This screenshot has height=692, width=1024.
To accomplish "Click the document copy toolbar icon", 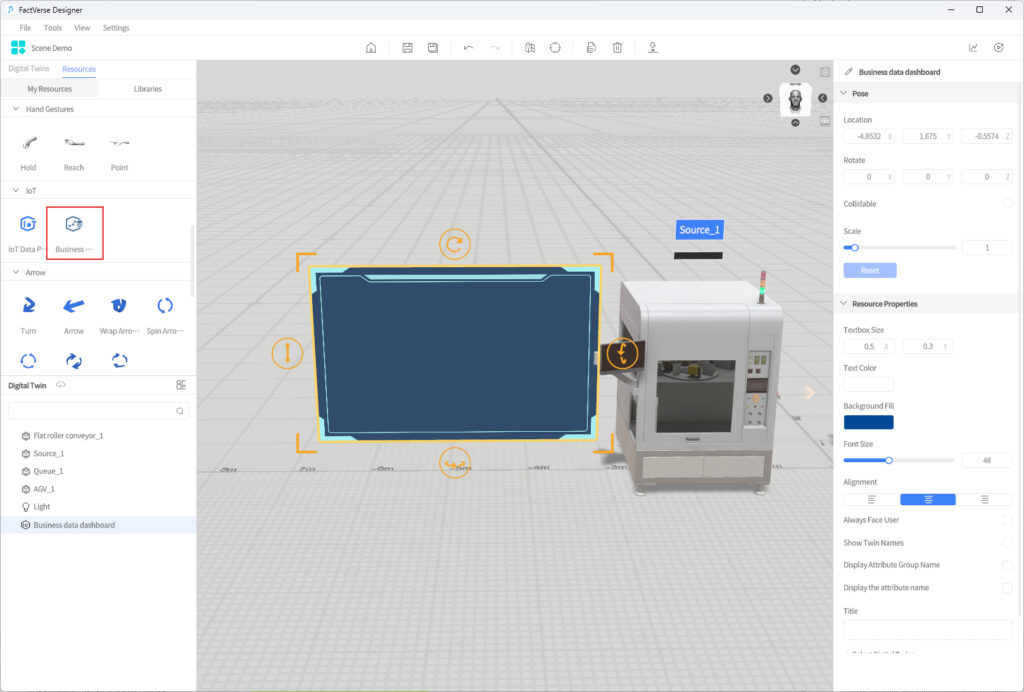I will [591, 48].
